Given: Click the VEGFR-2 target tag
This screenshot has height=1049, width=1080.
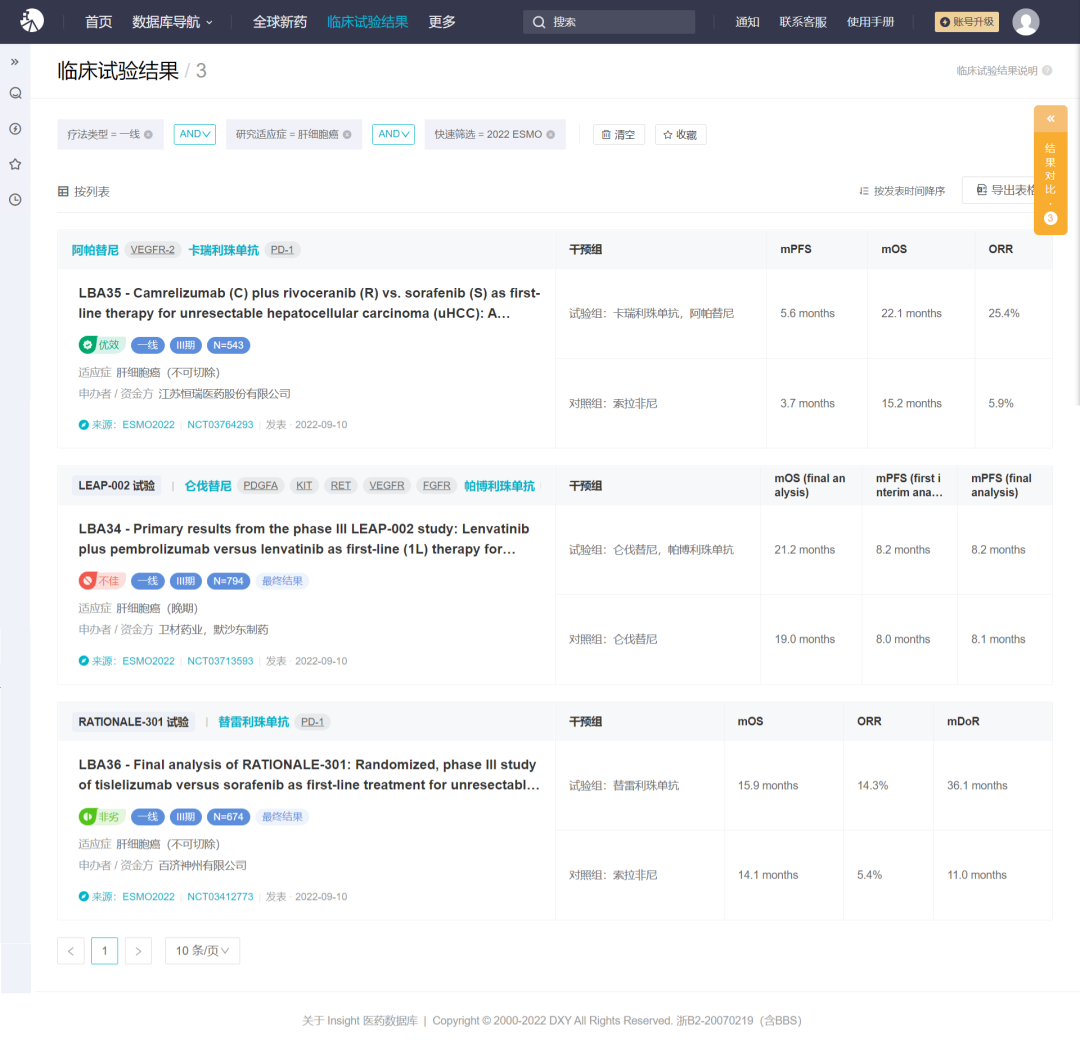Looking at the screenshot, I should 152,250.
